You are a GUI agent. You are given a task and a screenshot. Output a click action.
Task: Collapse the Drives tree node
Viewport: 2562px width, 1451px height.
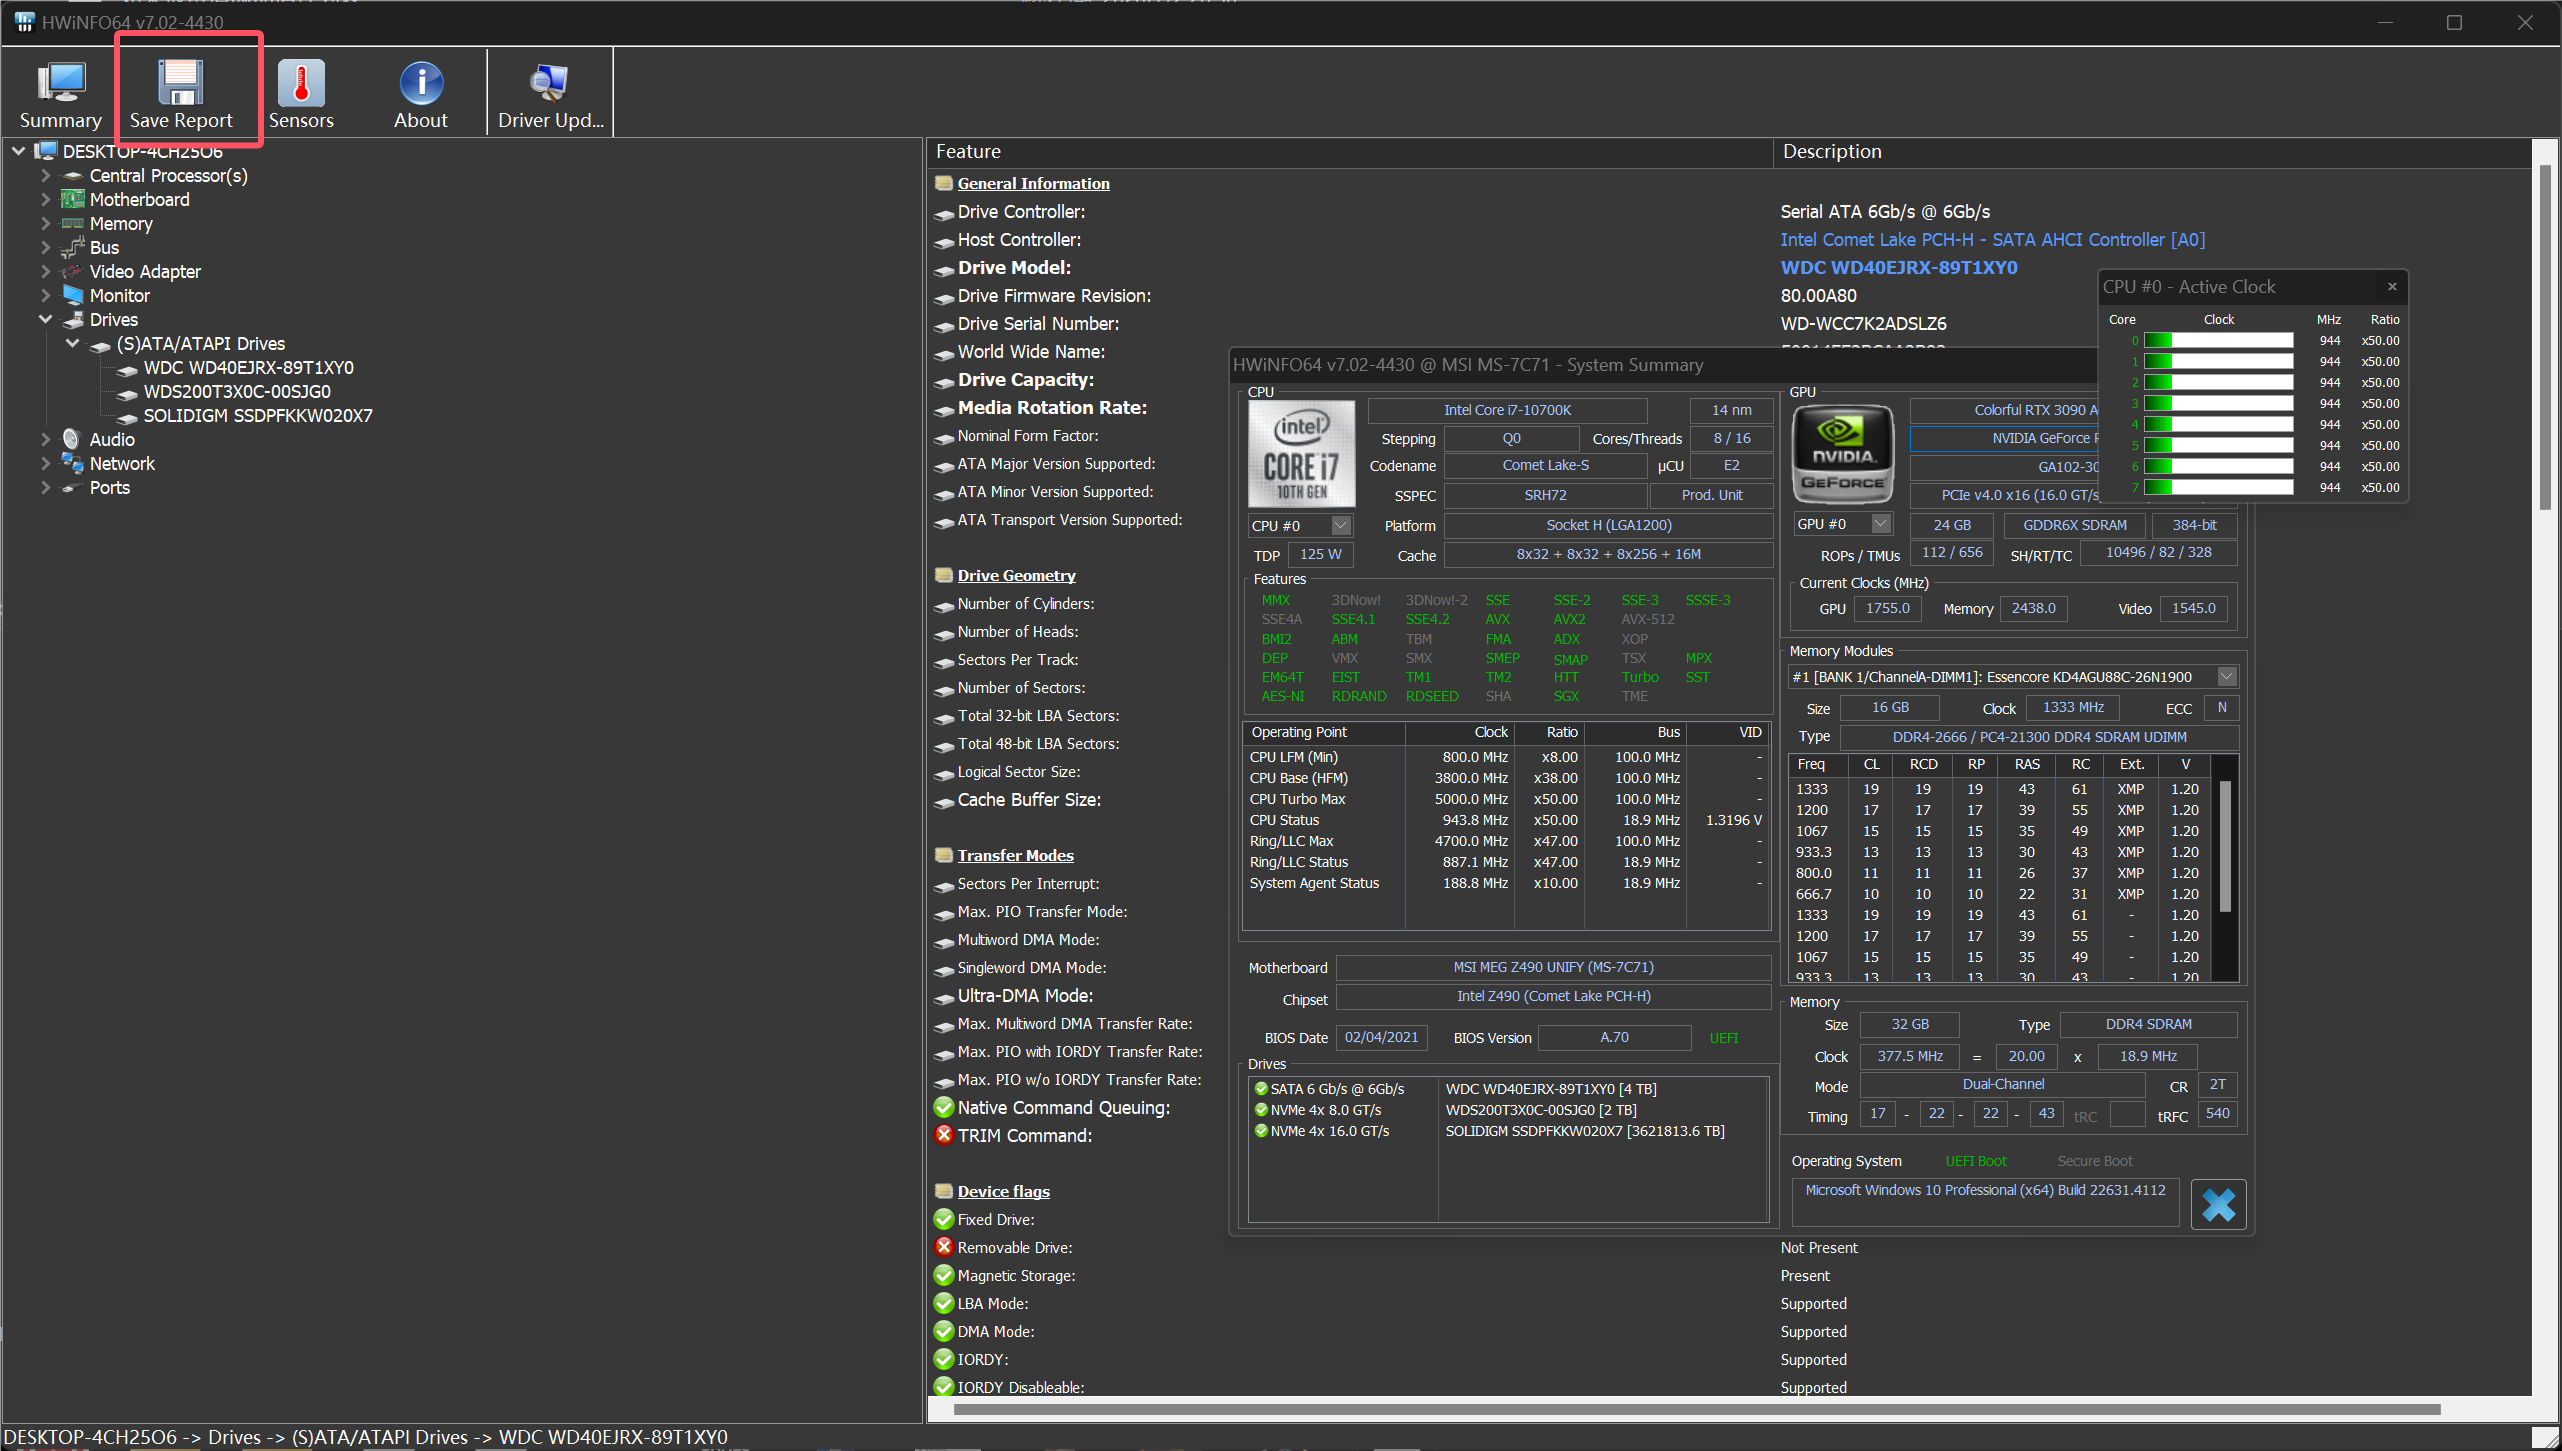45,319
